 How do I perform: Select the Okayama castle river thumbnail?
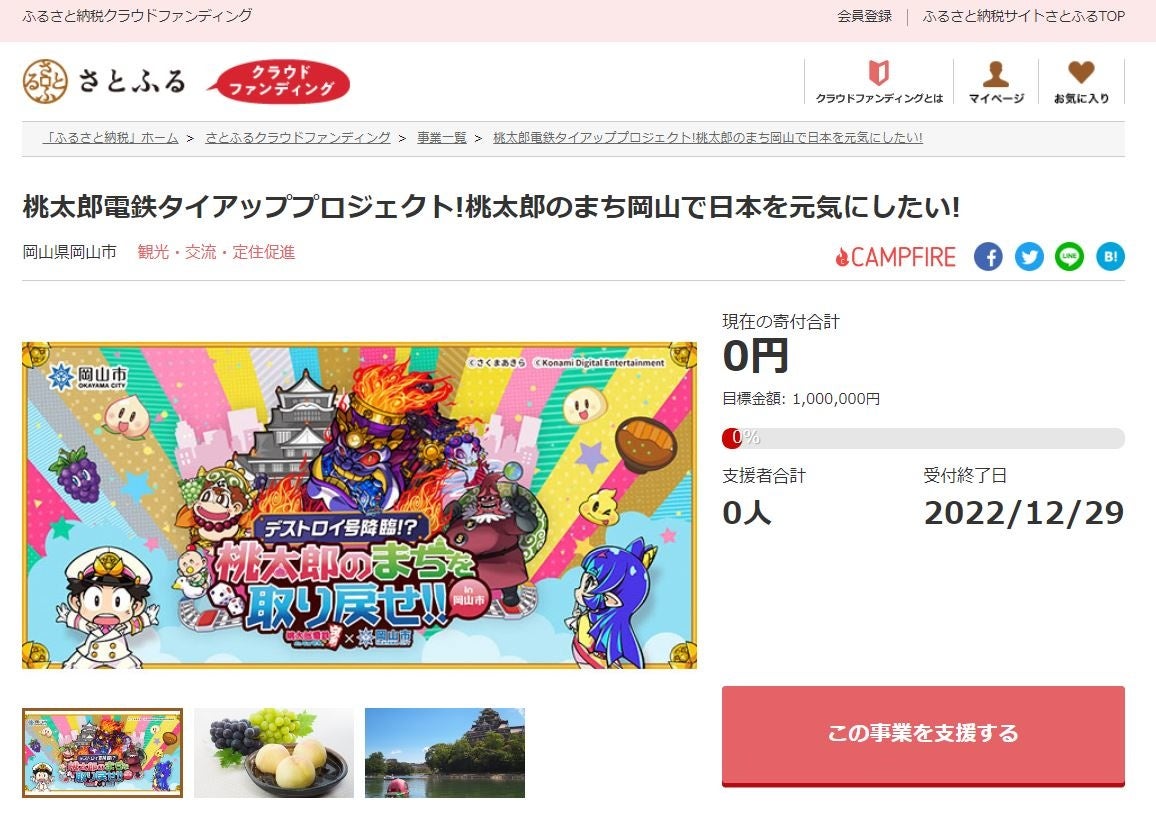445,753
